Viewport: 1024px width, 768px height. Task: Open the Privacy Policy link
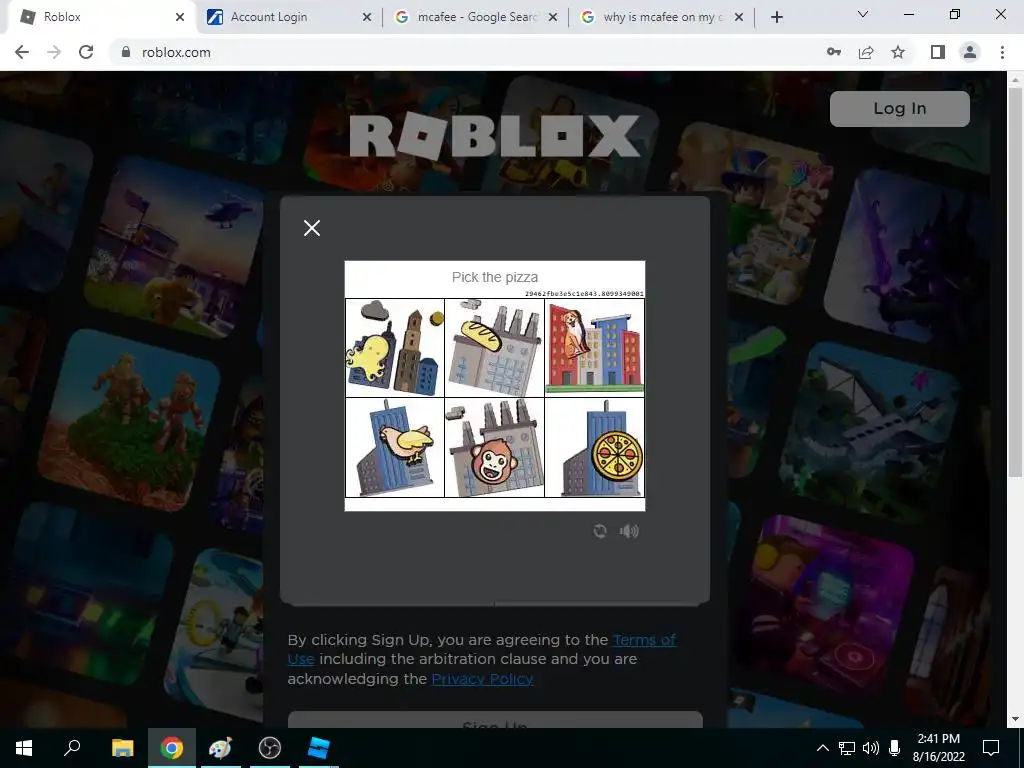click(482, 679)
